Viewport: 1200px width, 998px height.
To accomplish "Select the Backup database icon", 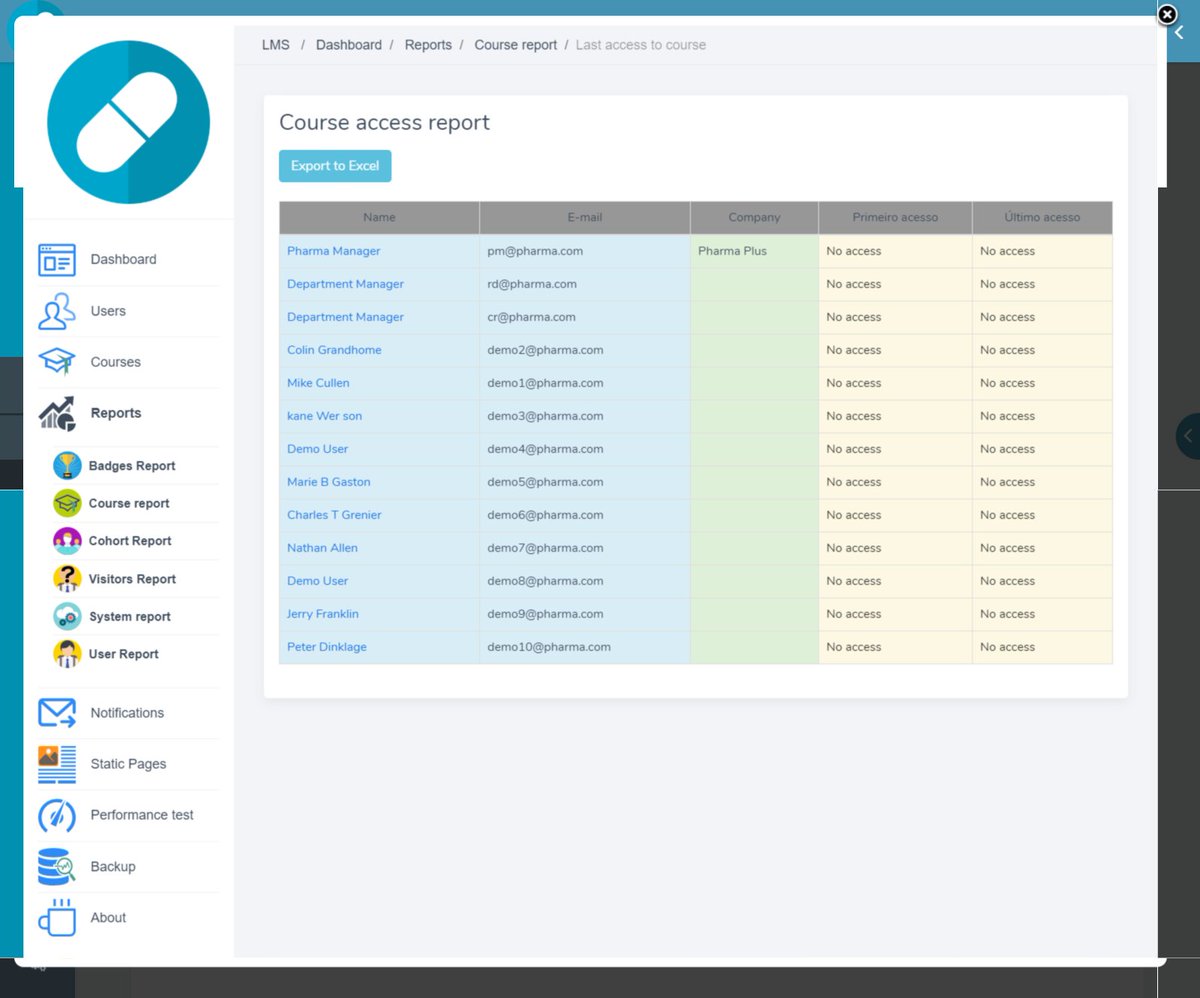I will (x=57, y=866).
